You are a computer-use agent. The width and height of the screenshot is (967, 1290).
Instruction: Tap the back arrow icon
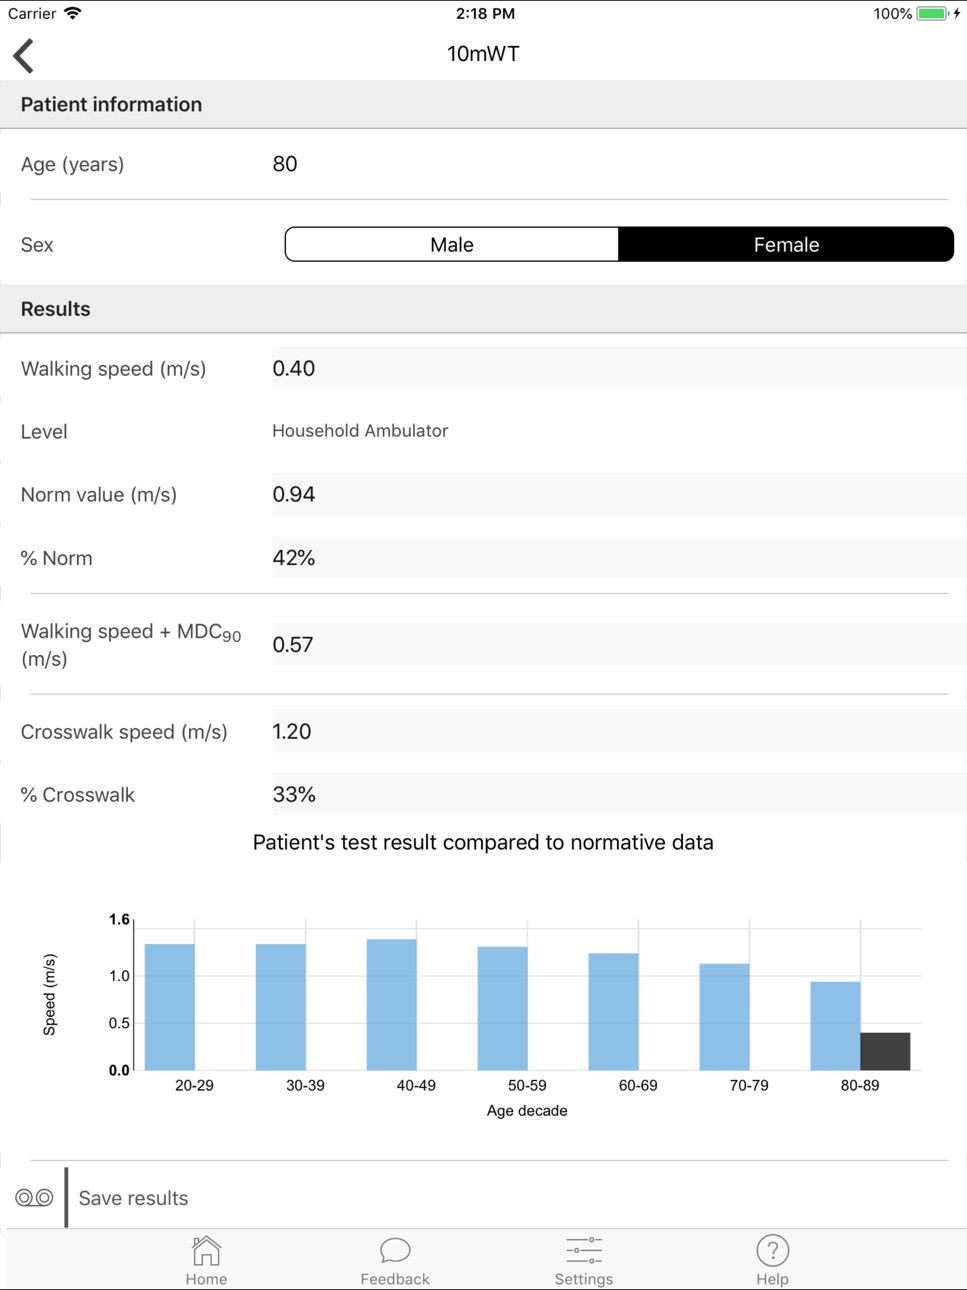pos(24,56)
